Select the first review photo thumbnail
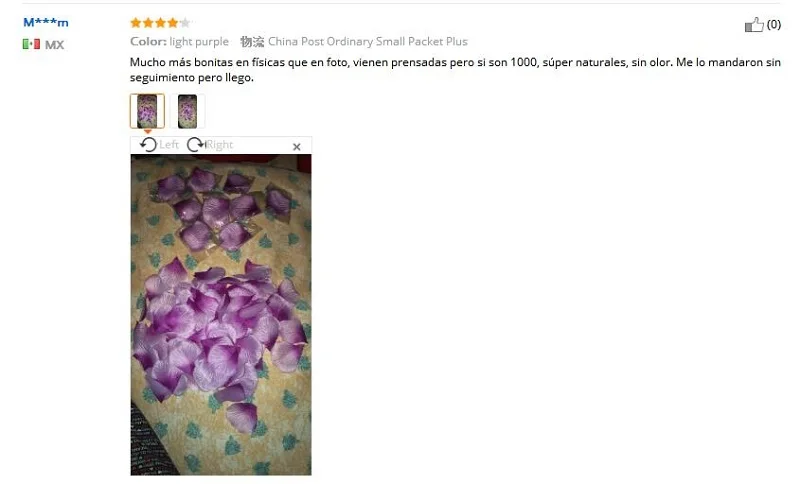The height and width of the screenshot is (484, 800). coord(147,111)
